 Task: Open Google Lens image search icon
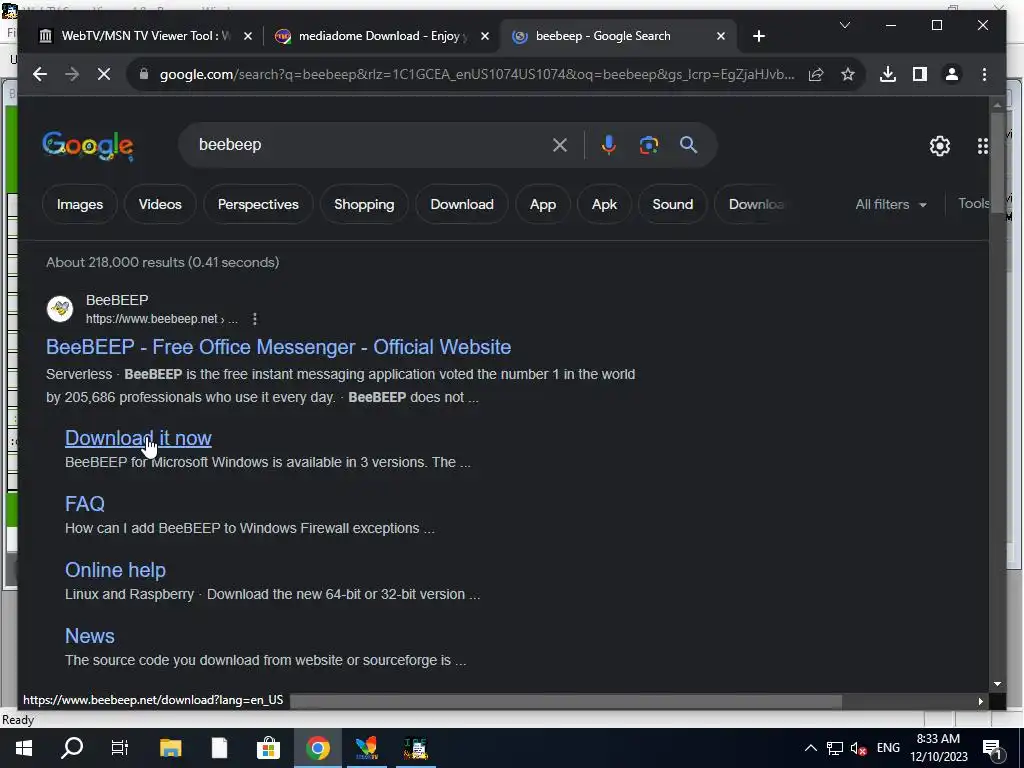click(648, 145)
